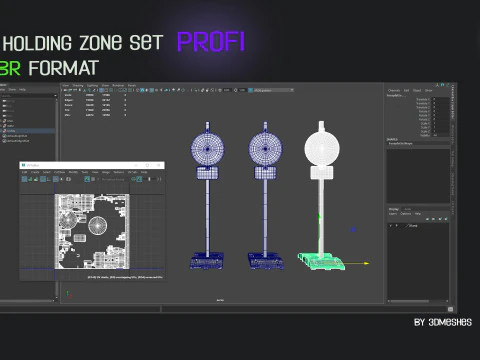This screenshot has width=480, height=360.
Task: Click the viewport gamma value field
Action: coord(242,90)
